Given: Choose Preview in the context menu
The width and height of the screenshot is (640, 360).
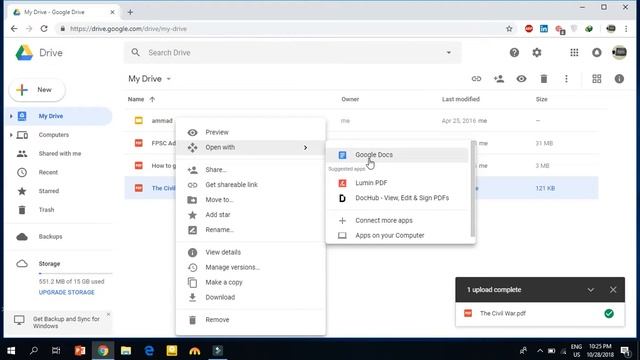Looking at the screenshot, I should [x=251, y=132].
